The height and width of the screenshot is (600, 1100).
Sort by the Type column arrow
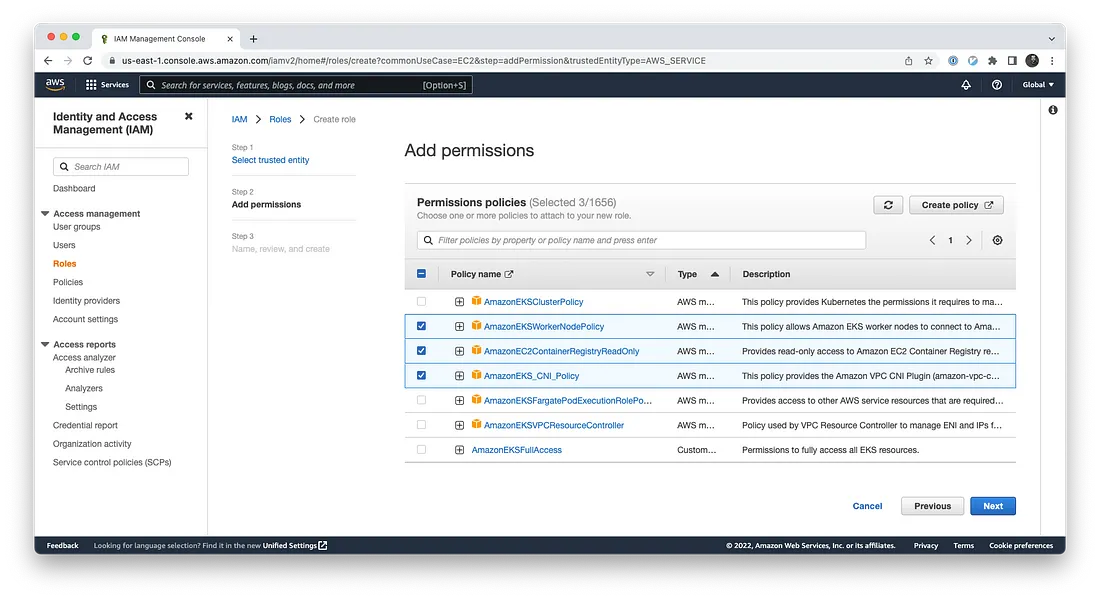click(x=714, y=274)
